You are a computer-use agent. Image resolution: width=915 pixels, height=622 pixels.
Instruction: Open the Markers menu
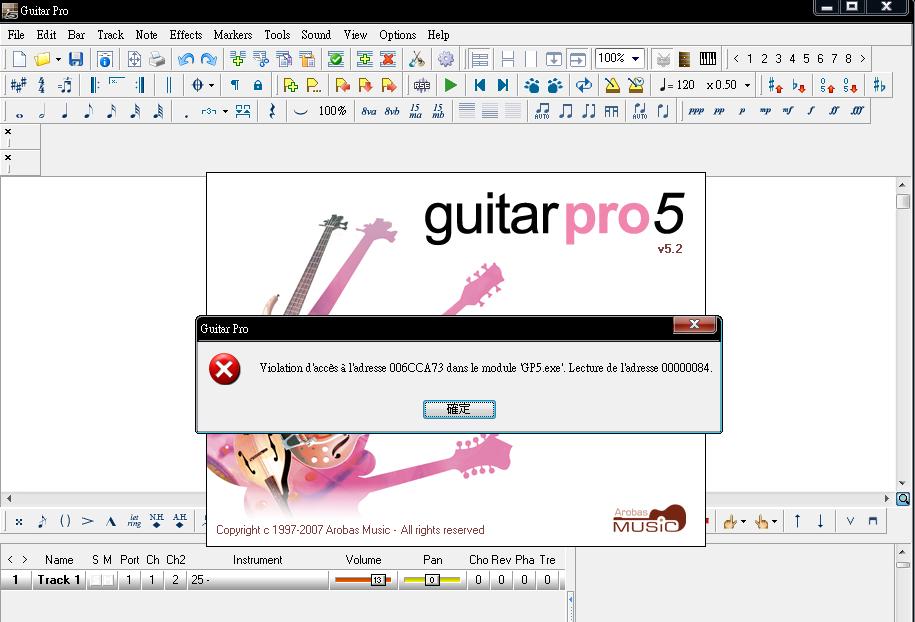pos(233,35)
